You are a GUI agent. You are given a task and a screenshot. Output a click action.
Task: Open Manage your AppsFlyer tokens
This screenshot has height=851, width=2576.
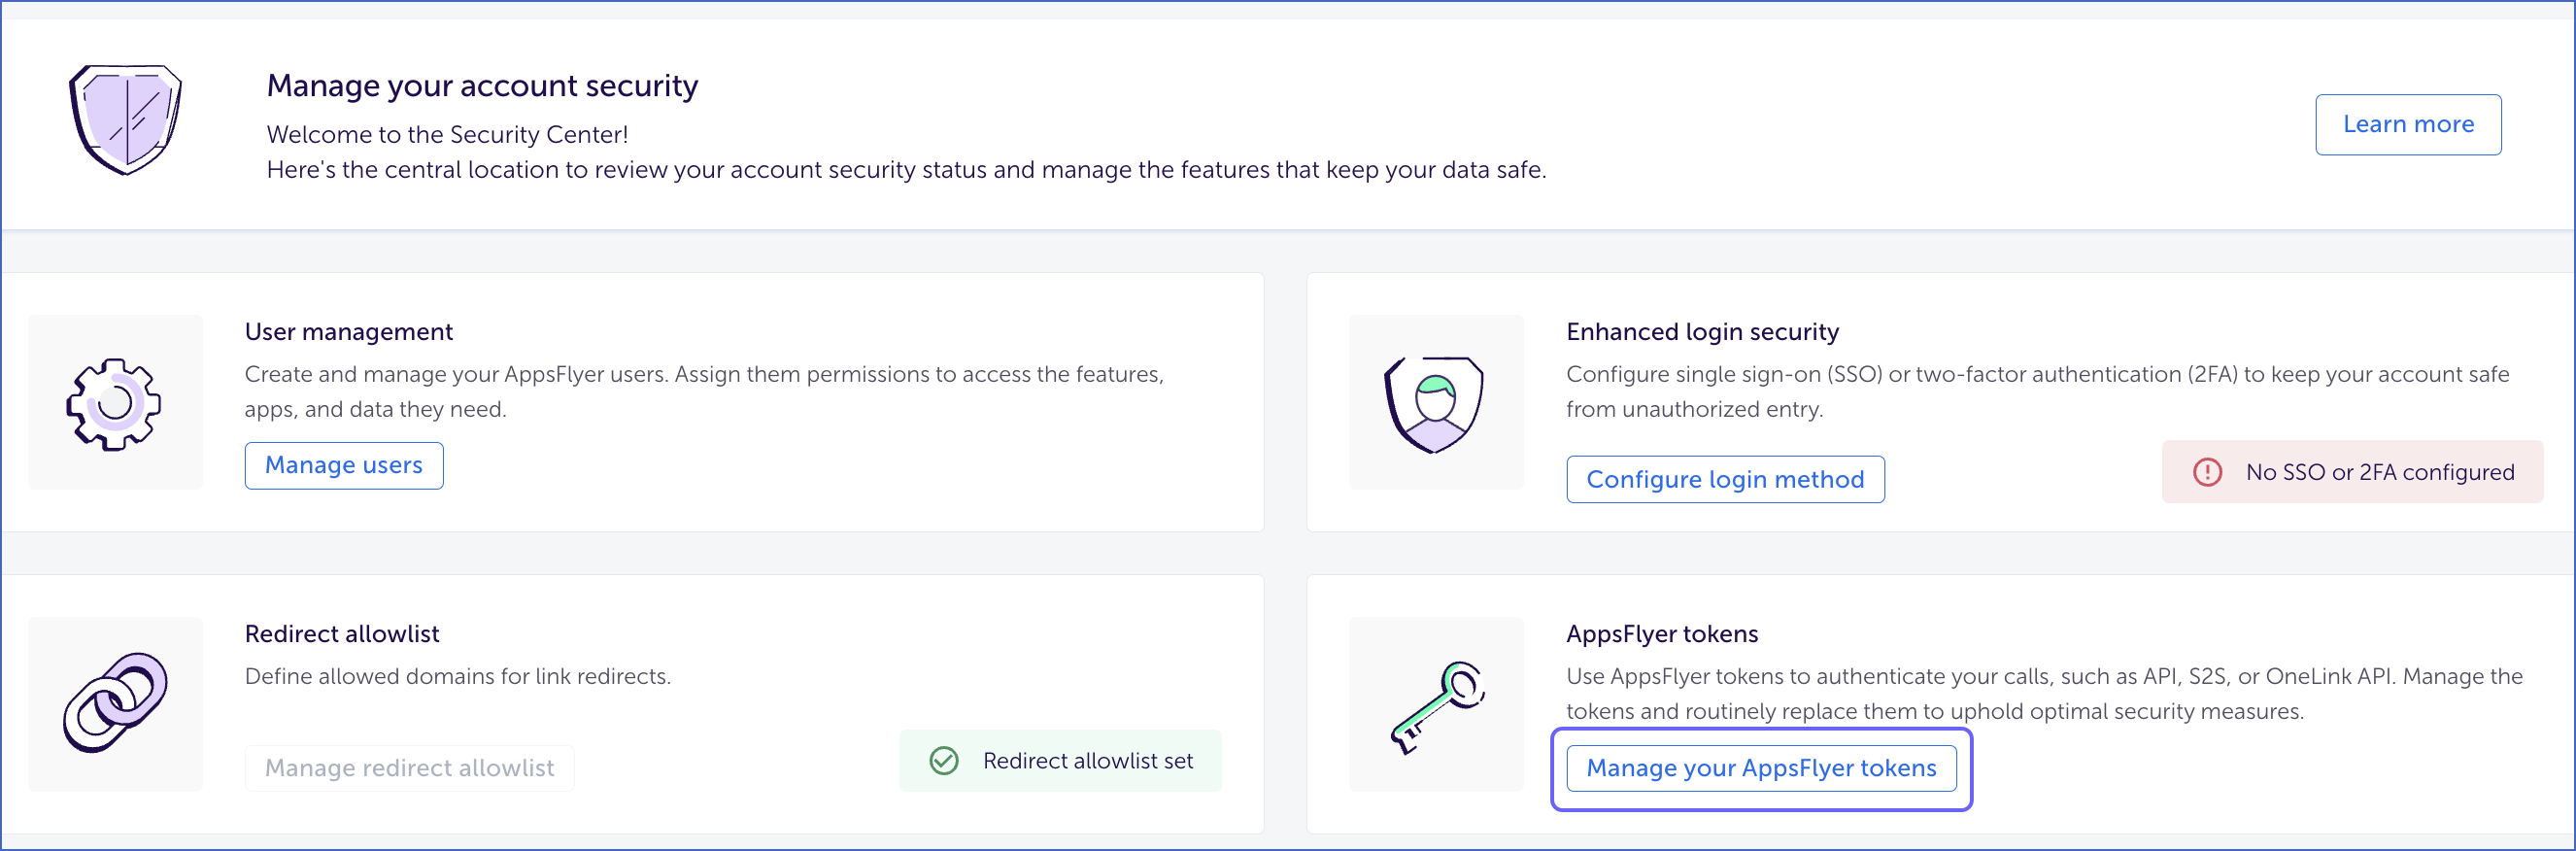1761,768
